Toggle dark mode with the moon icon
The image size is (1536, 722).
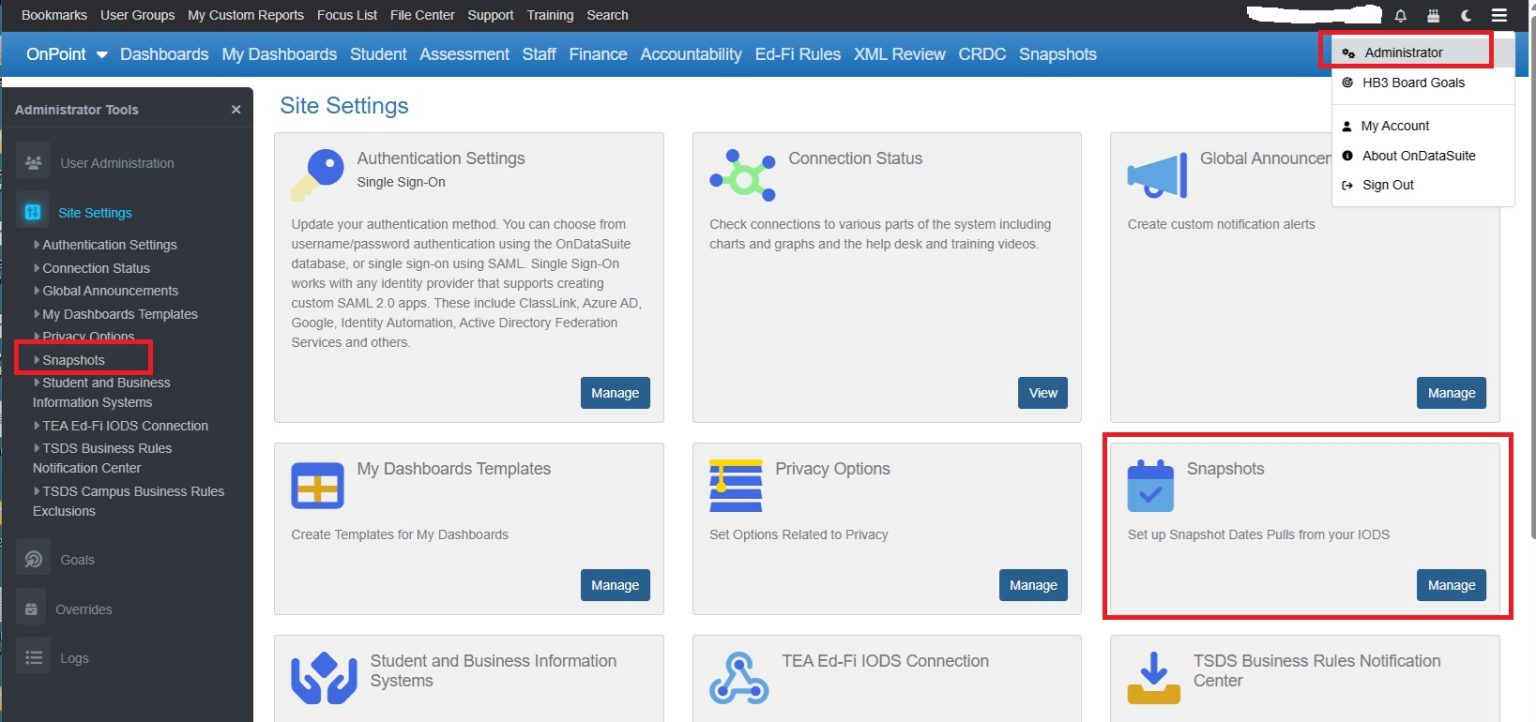pyautogui.click(x=1466, y=15)
